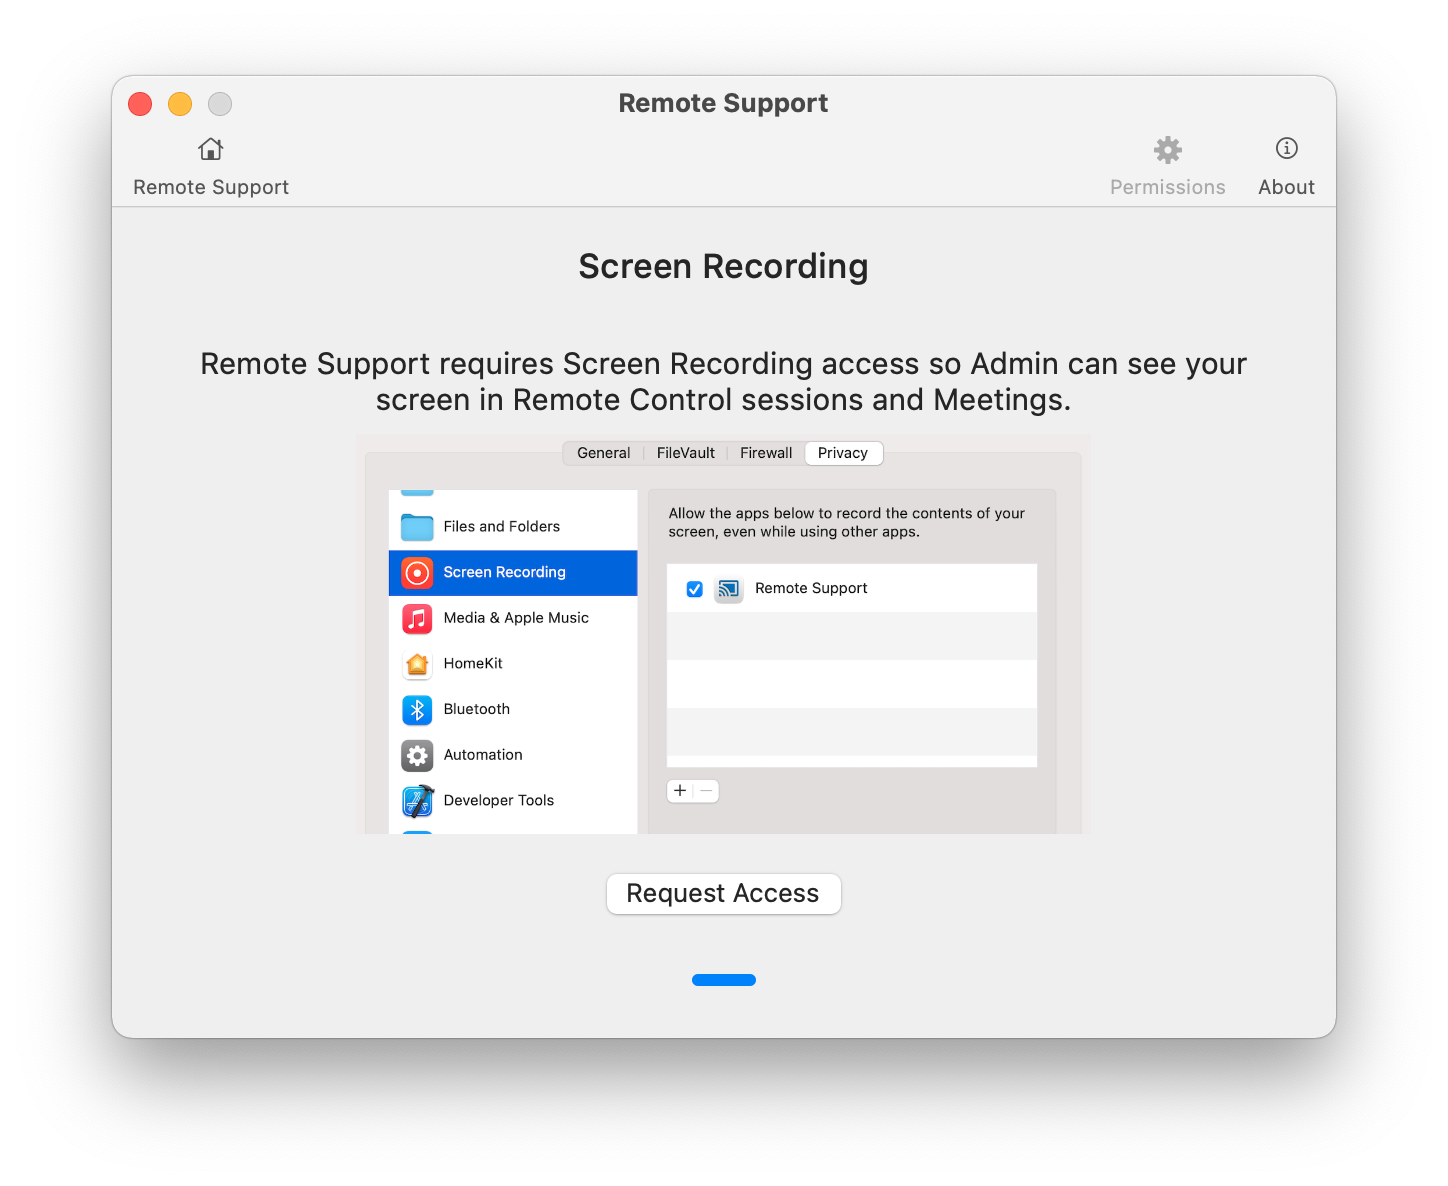Screen dimensions: 1448x1186
Task: Click the Request Access button
Action: [723, 893]
